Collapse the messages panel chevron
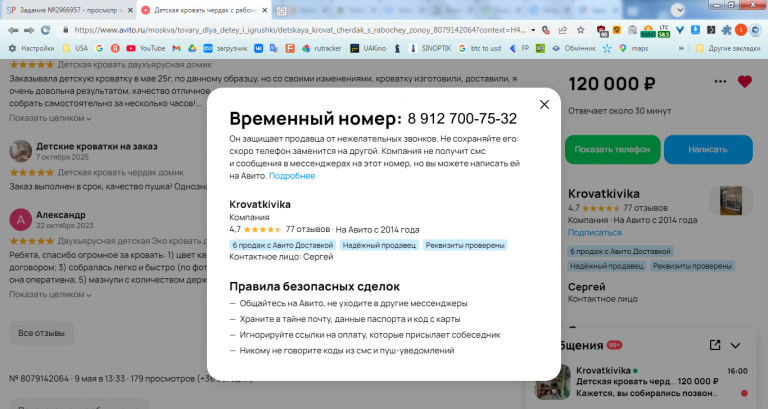The width and height of the screenshot is (768, 409). 735,345
